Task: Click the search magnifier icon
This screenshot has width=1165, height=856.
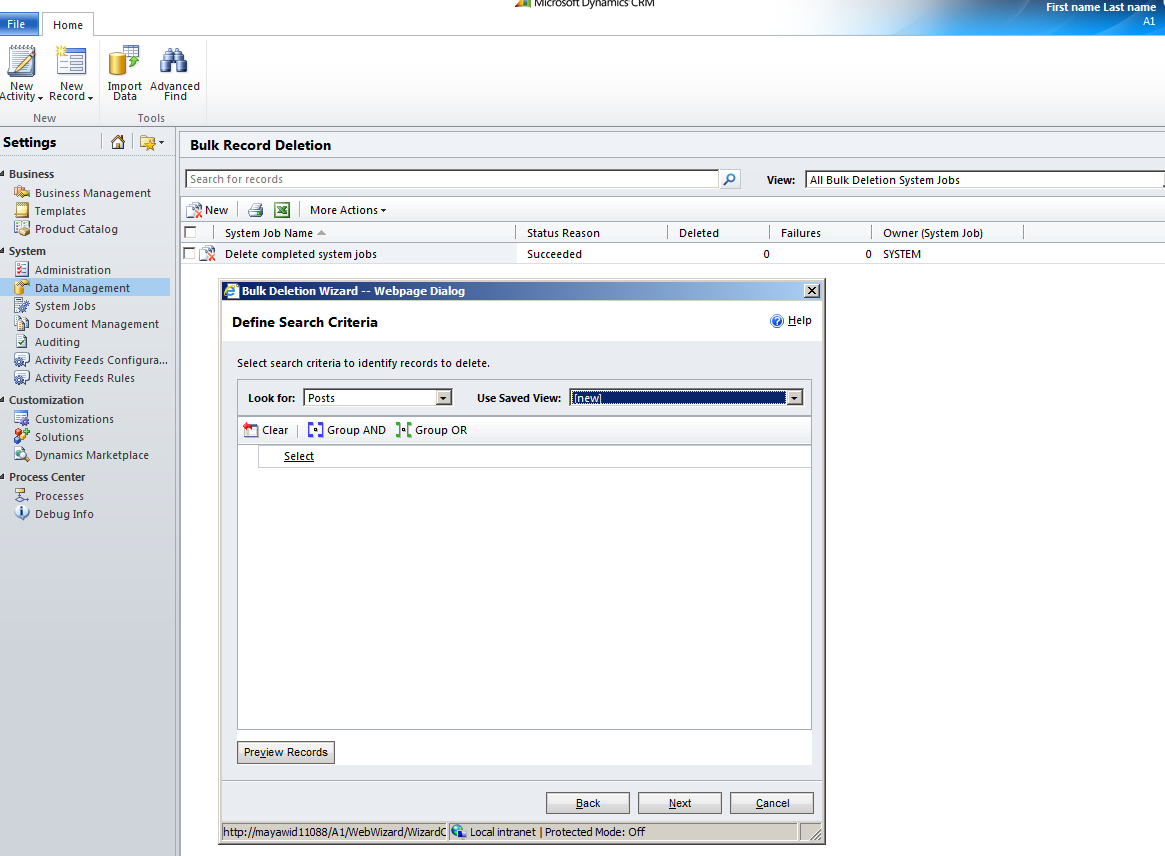Action: pos(730,180)
